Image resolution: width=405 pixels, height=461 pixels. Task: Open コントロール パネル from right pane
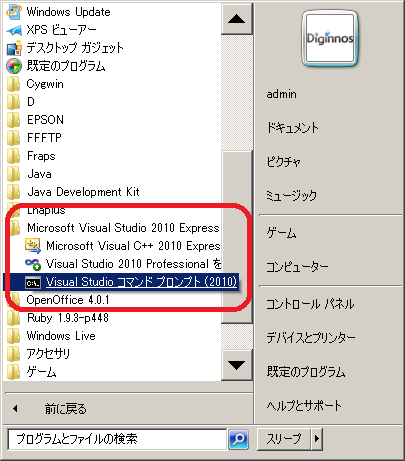coord(310,304)
